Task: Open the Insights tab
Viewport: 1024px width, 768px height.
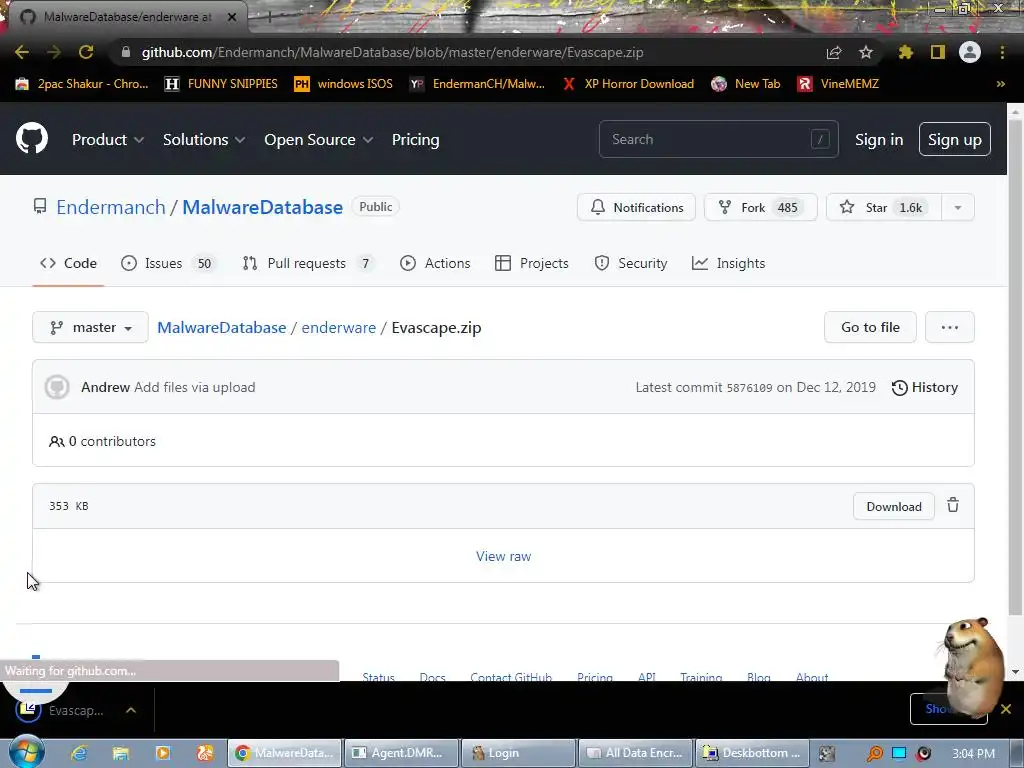Action: 728,263
